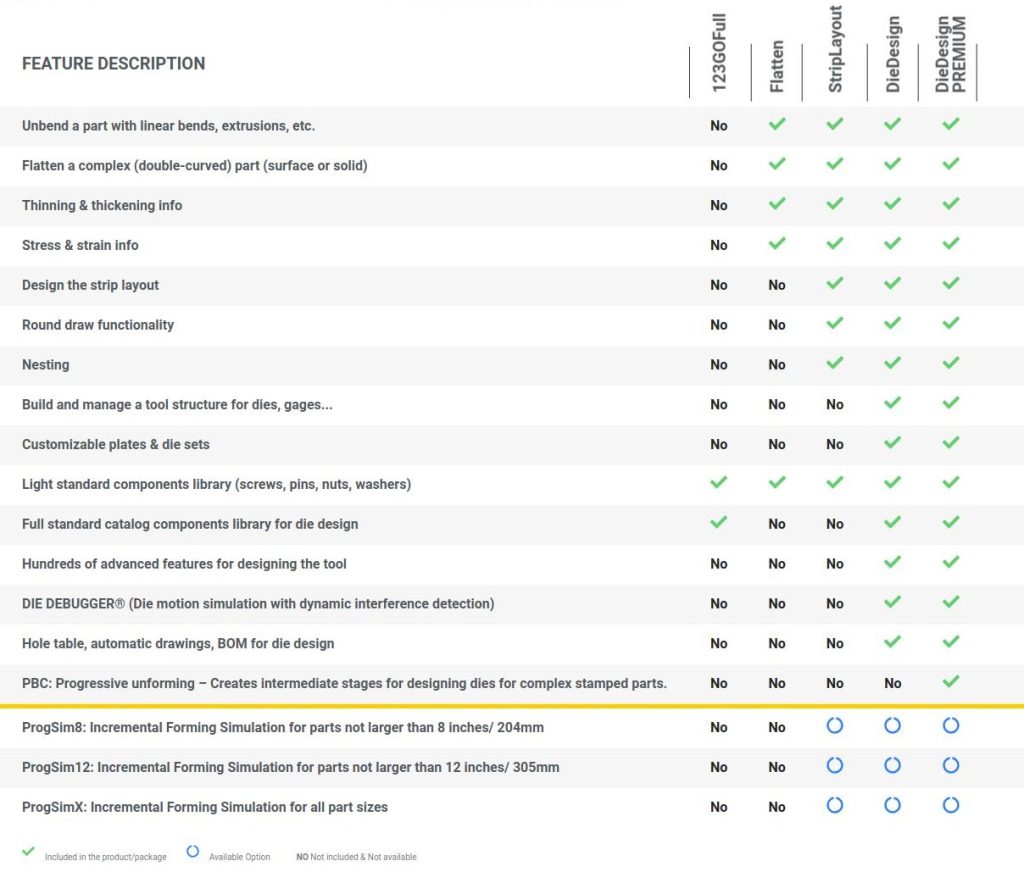1024x883 pixels.
Task: Click the StripLayout circle icon for ProgSim8
Action: click(835, 725)
